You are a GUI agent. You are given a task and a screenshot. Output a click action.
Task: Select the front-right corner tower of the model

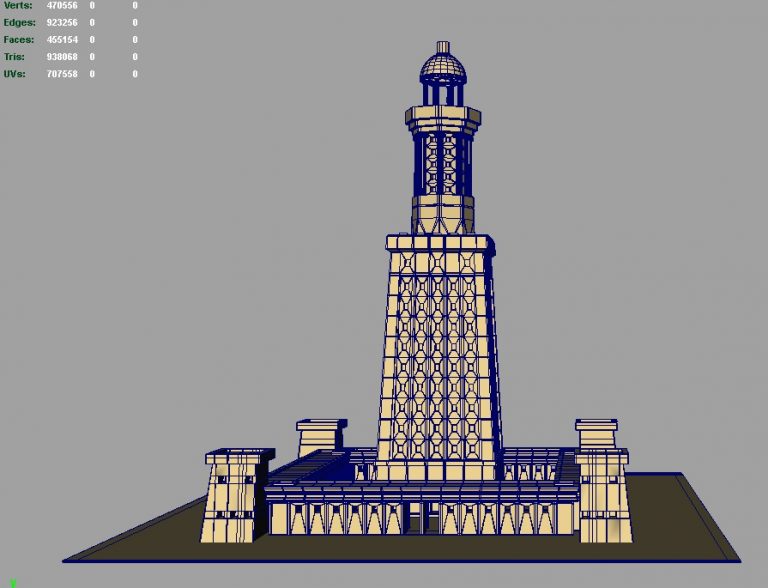(604, 496)
